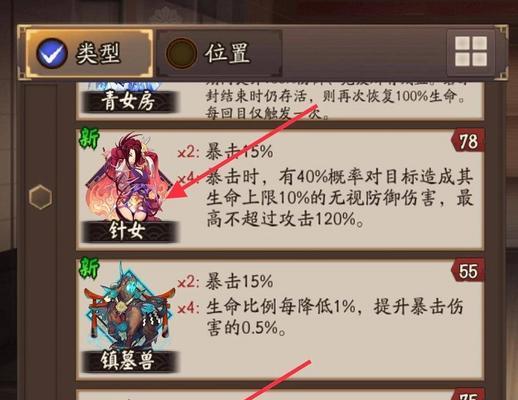Tap the 78 count badge
This screenshot has height=400, width=518.
pyautogui.click(x=467, y=141)
